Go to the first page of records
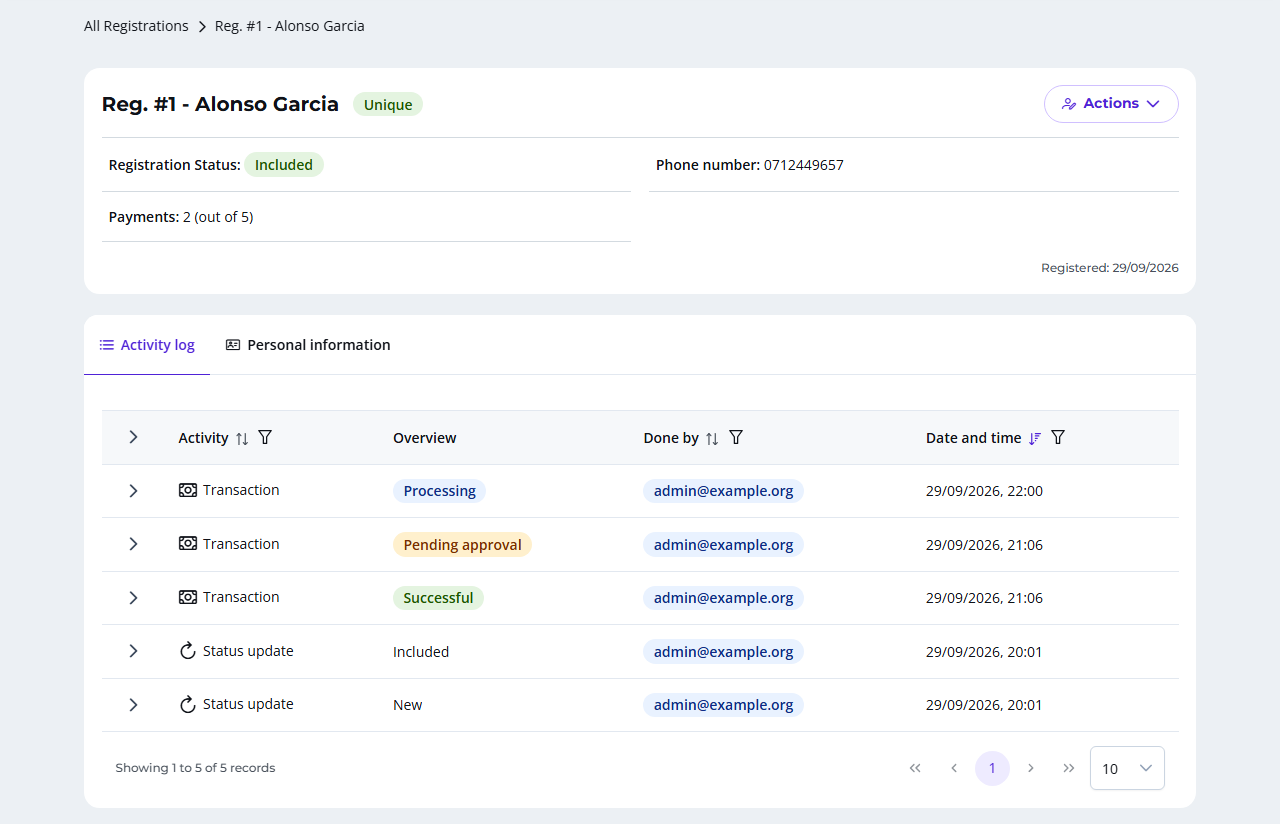The width and height of the screenshot is (1280, 824). (915, 768)
